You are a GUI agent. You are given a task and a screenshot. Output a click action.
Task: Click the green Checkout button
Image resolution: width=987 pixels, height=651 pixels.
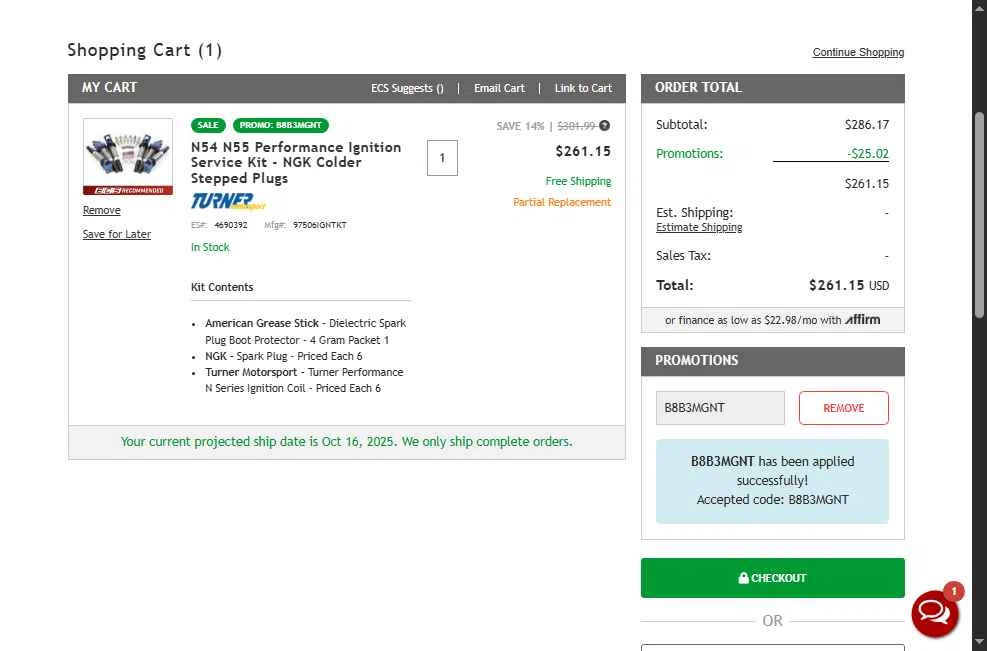772,578
